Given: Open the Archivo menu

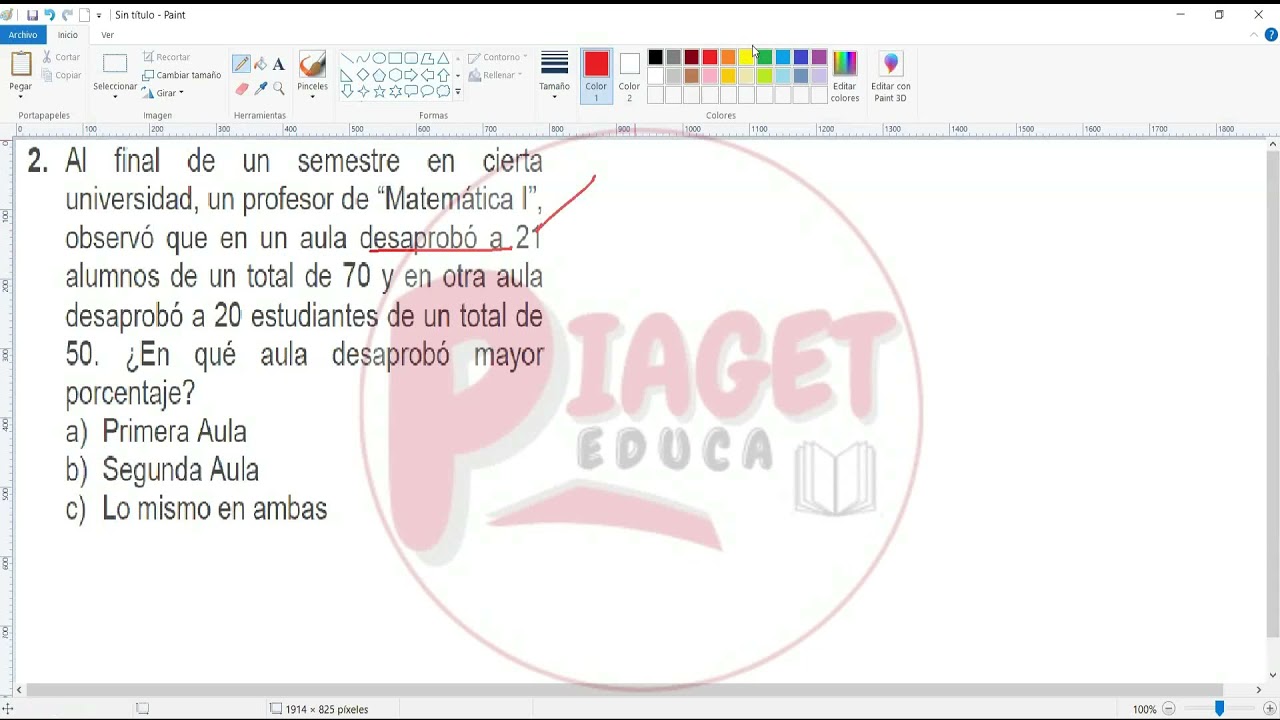Looking at the screenshot, I should tap(23, 35).
